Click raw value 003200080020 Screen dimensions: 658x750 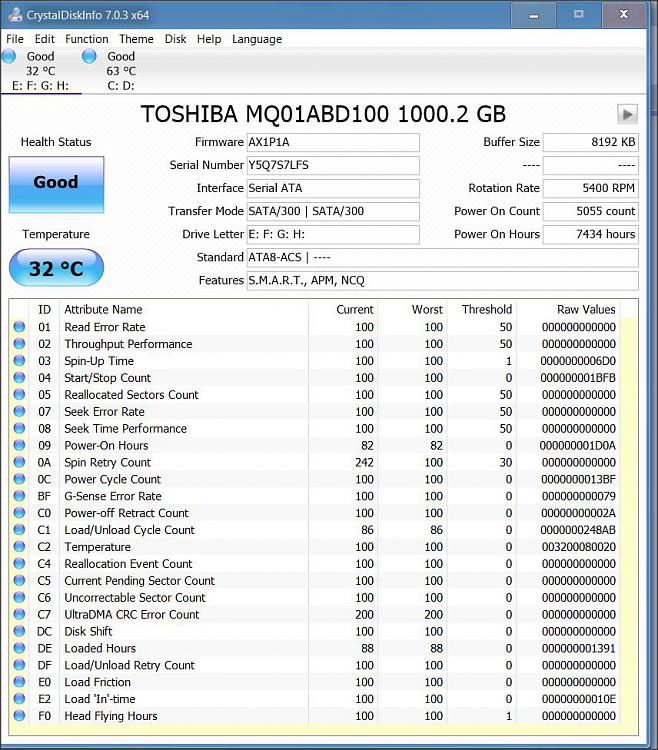(579, 547)
